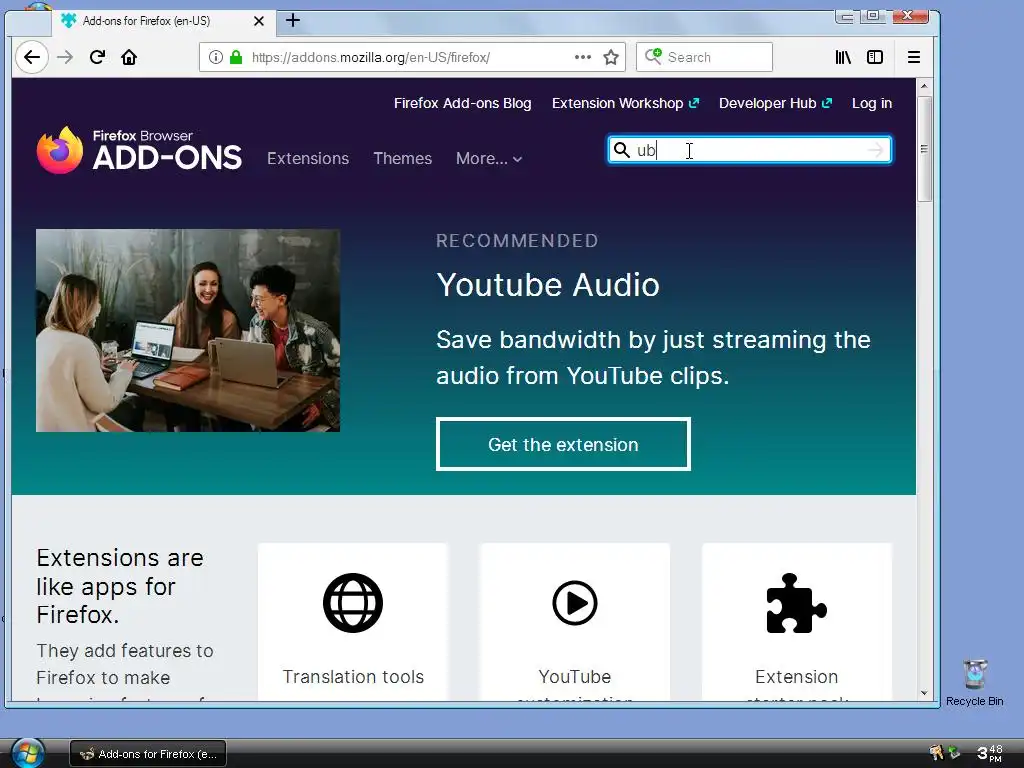Image resolution: width=1024 pixels, height=768 pixels.
Task: Click the forward navigation arrow
Action: click(65, 57)
